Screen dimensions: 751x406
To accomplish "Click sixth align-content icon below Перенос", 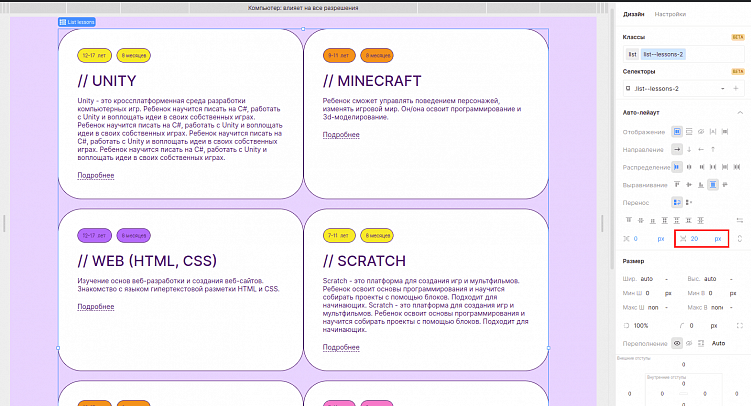I will (689, 220).
